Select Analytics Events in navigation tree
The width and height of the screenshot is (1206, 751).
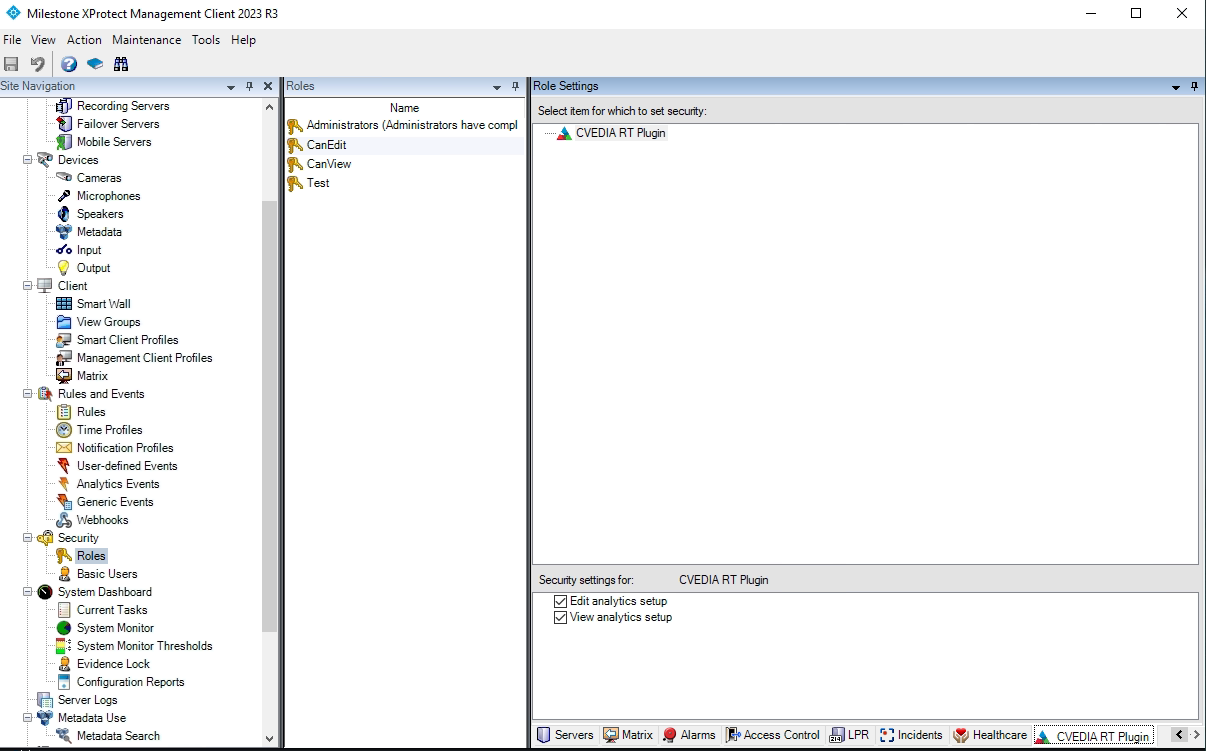(x=118, y=484)
